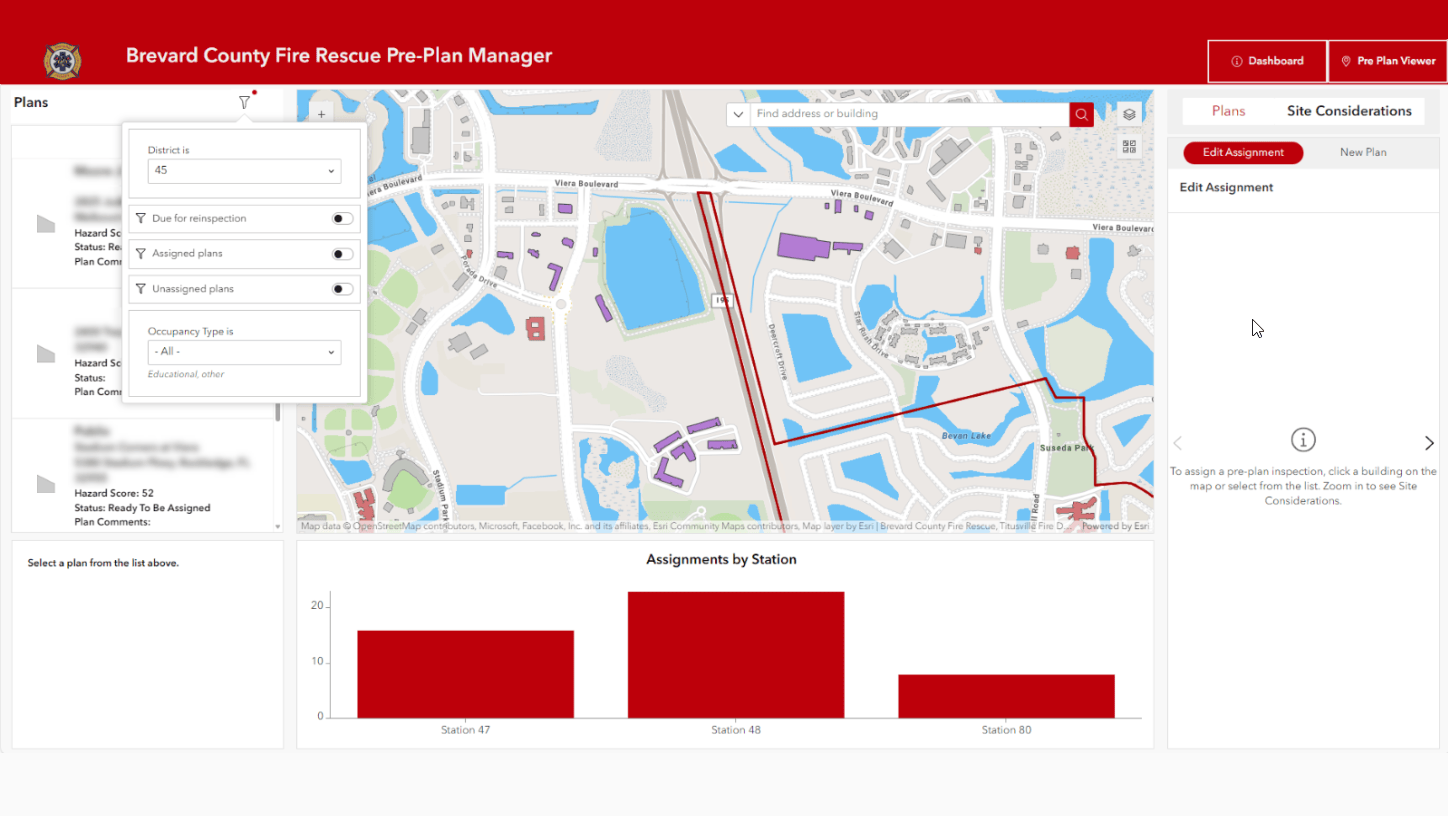This screenshot has width=1448, height=816.
Task: Turn on the Assigned plans toggle
Action: pyautogui.click(x=343, y=253)
